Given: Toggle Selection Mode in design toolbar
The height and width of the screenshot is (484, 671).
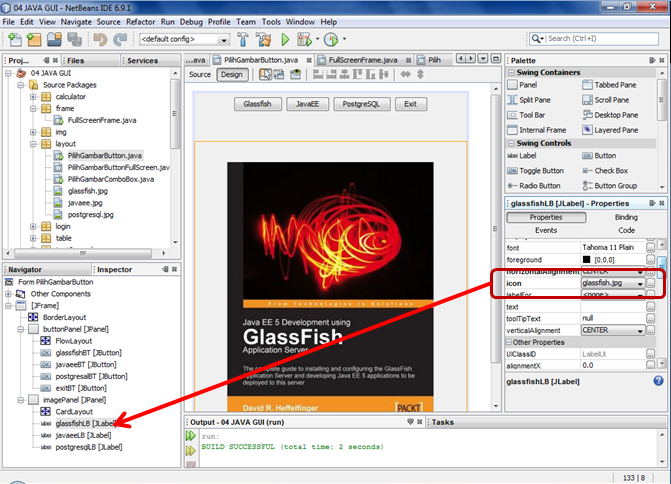Looking at the screenshot, I should coord(265,74).
